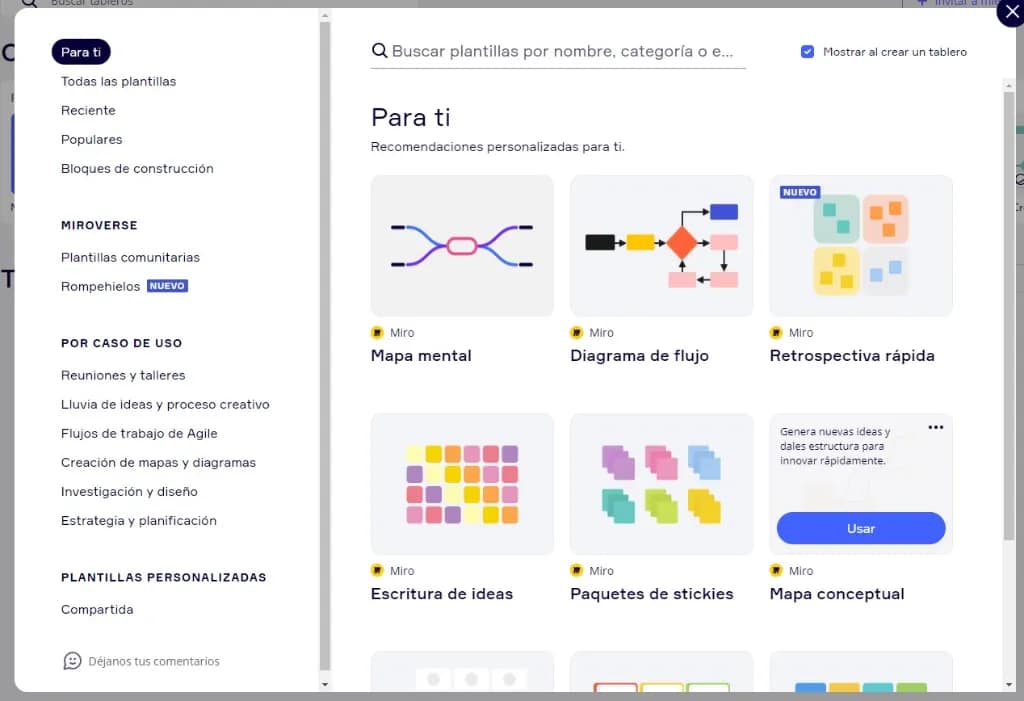Screen dimensions: 1024x701
Task: Click the NUEVO badge on Retrospectiva rápida thumbnail
Action: click(800, 192)
